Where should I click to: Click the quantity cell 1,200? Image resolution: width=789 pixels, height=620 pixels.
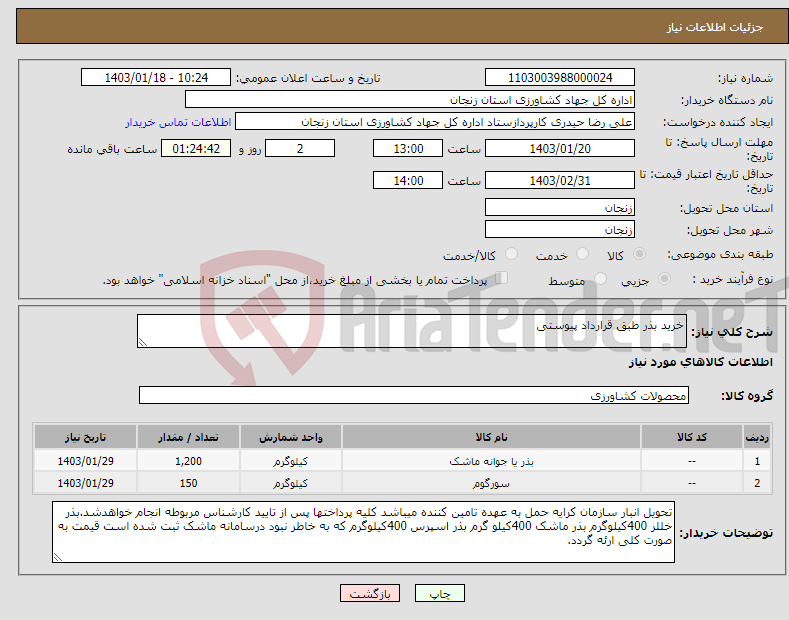pyautogui.click(x=188, y=461)
